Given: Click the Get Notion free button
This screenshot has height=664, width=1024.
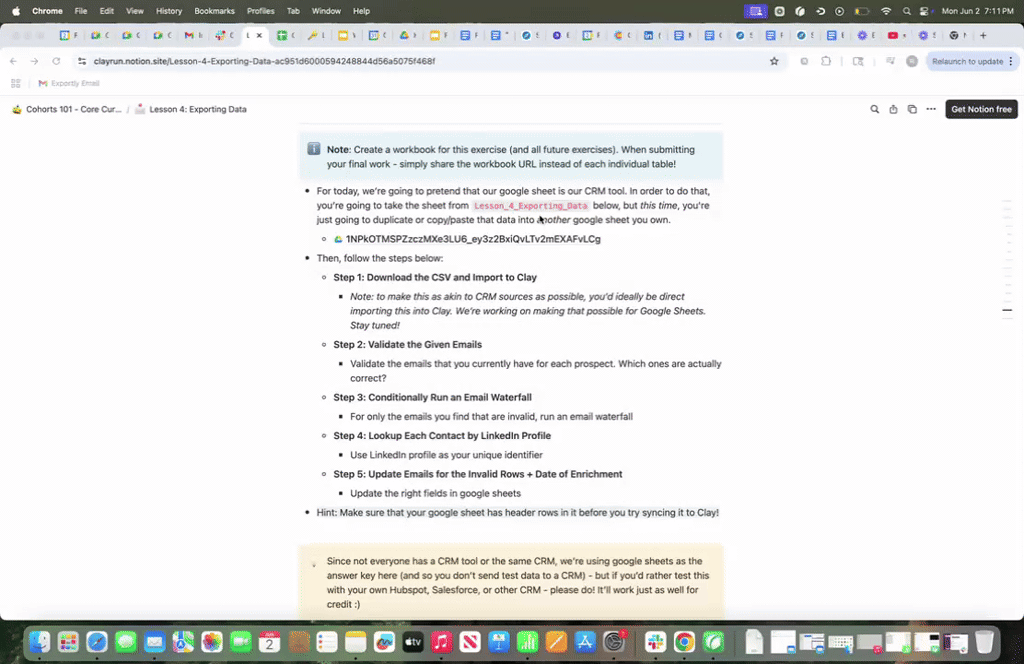Looking at the screenshot, I should click(x=981, y=109).
